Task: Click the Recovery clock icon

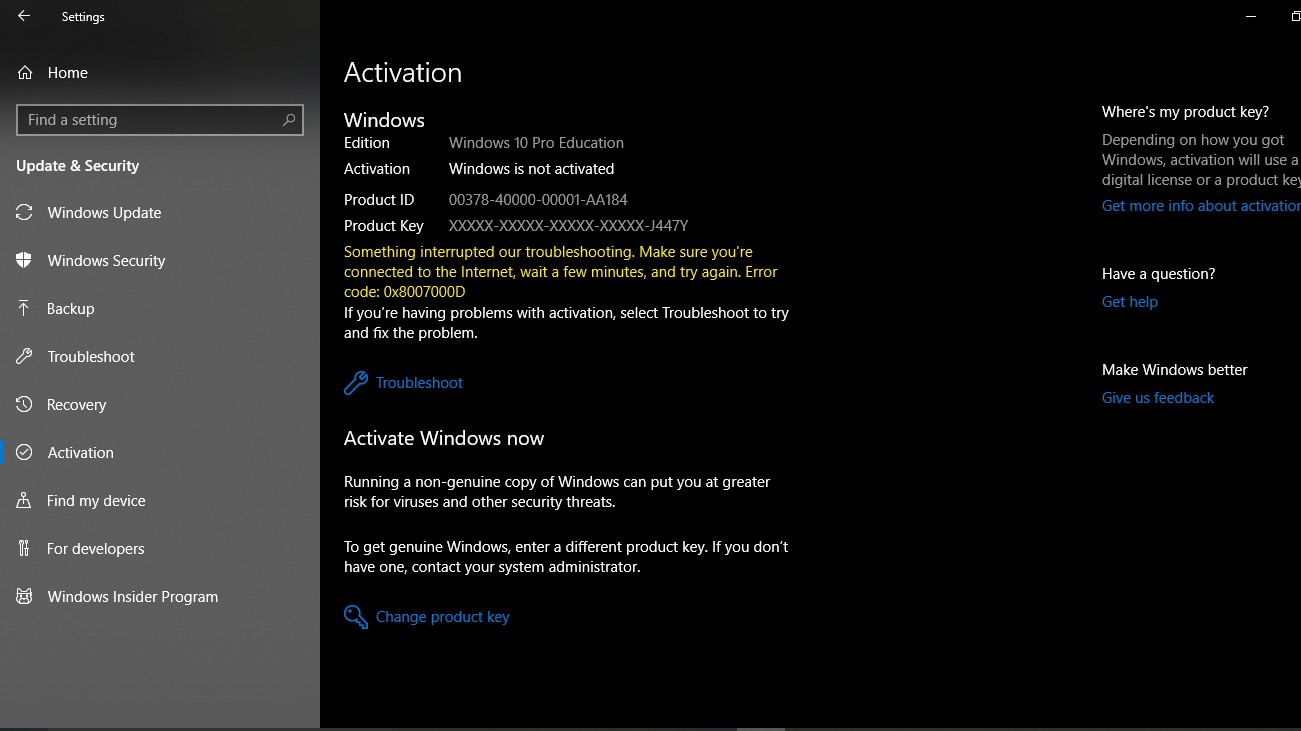Action: 25,405
